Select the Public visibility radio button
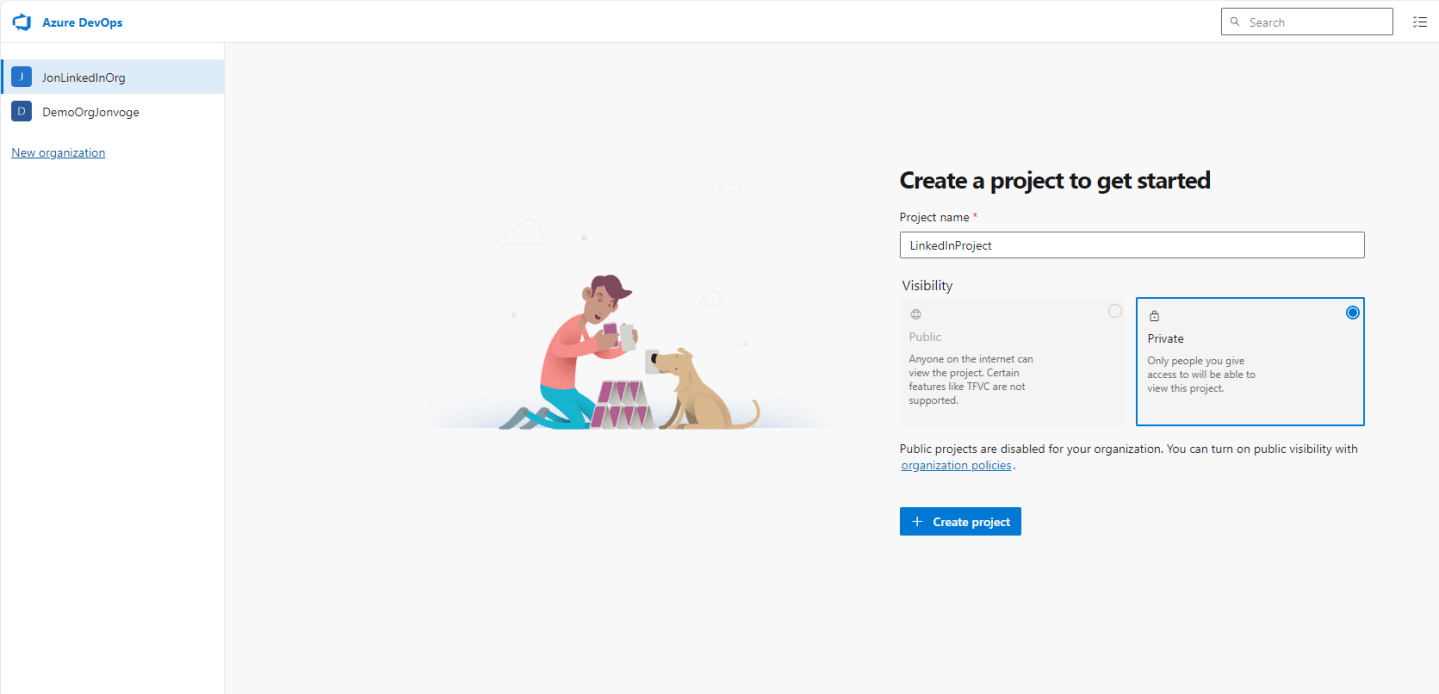The height and width of the screenshot is (694, 1439). click(x=1114, y=311)
